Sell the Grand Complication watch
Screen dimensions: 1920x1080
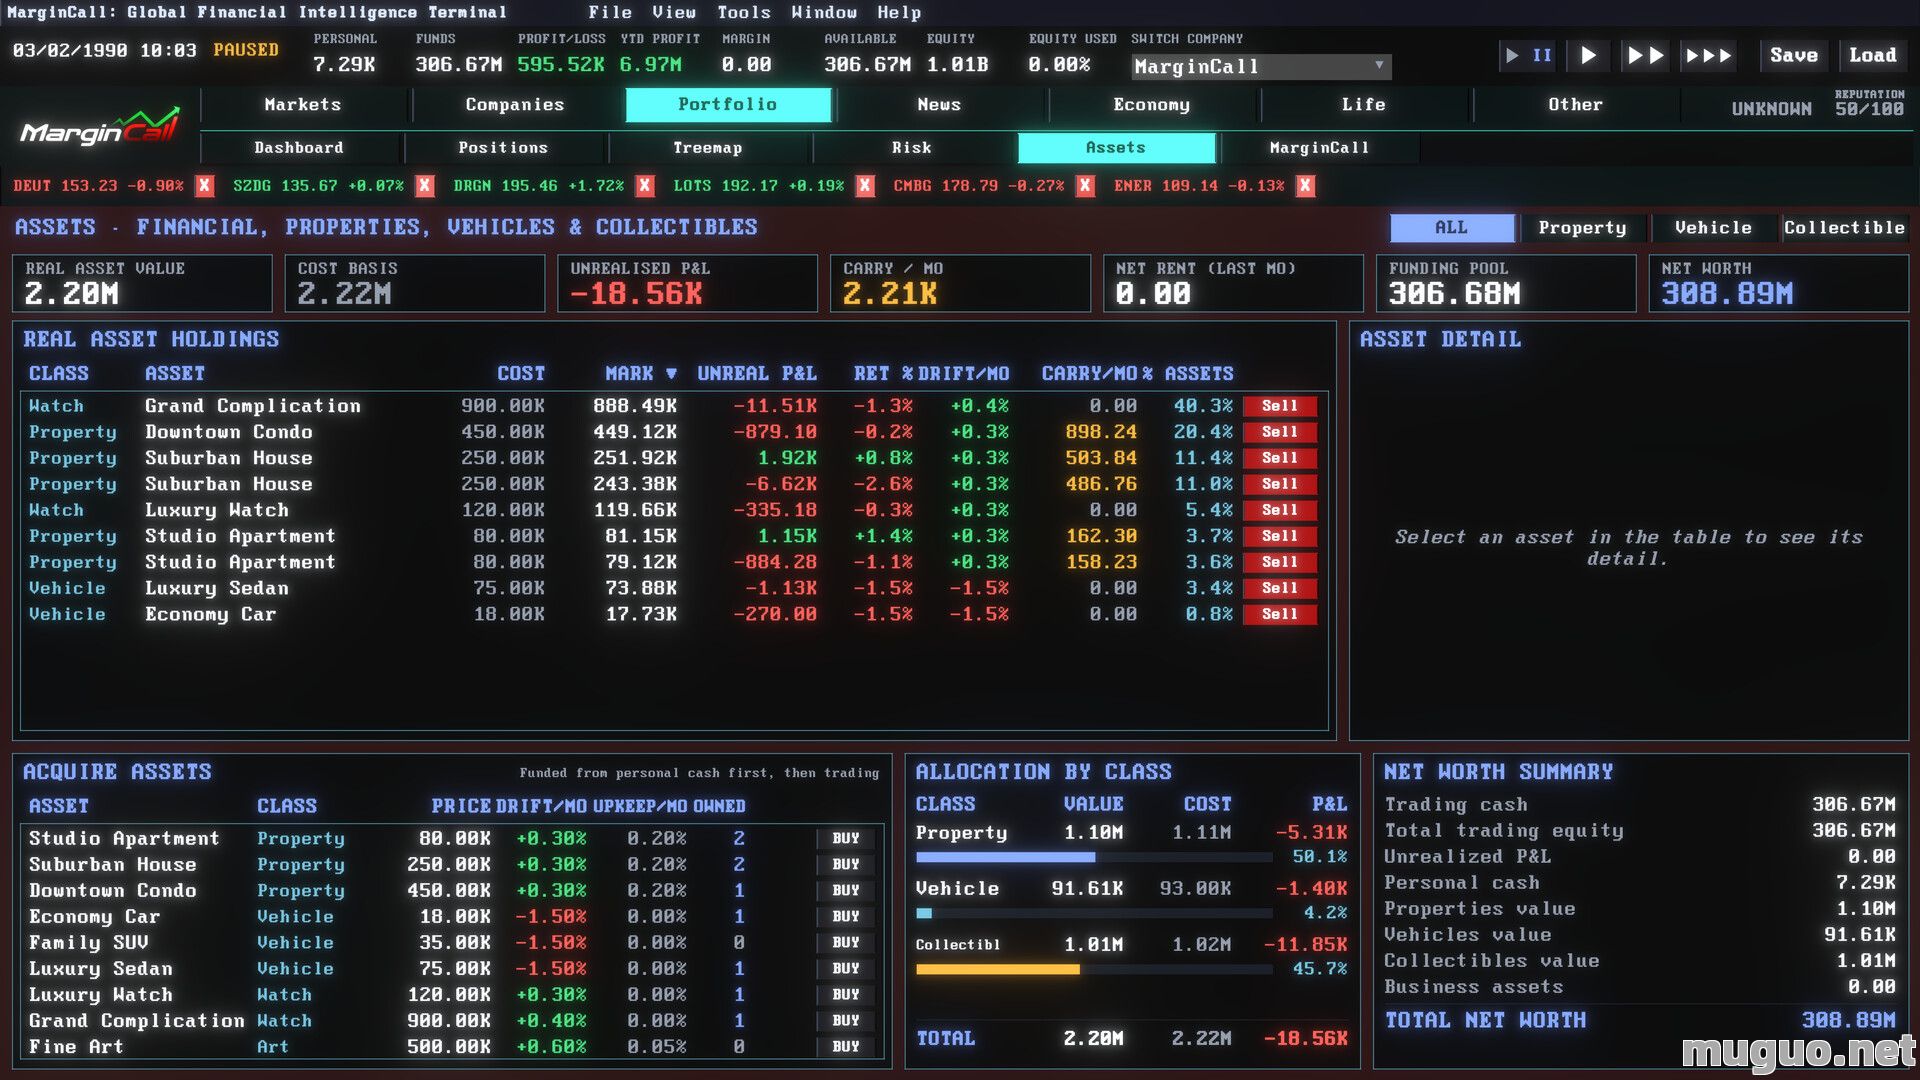(x=1279, y=406)
